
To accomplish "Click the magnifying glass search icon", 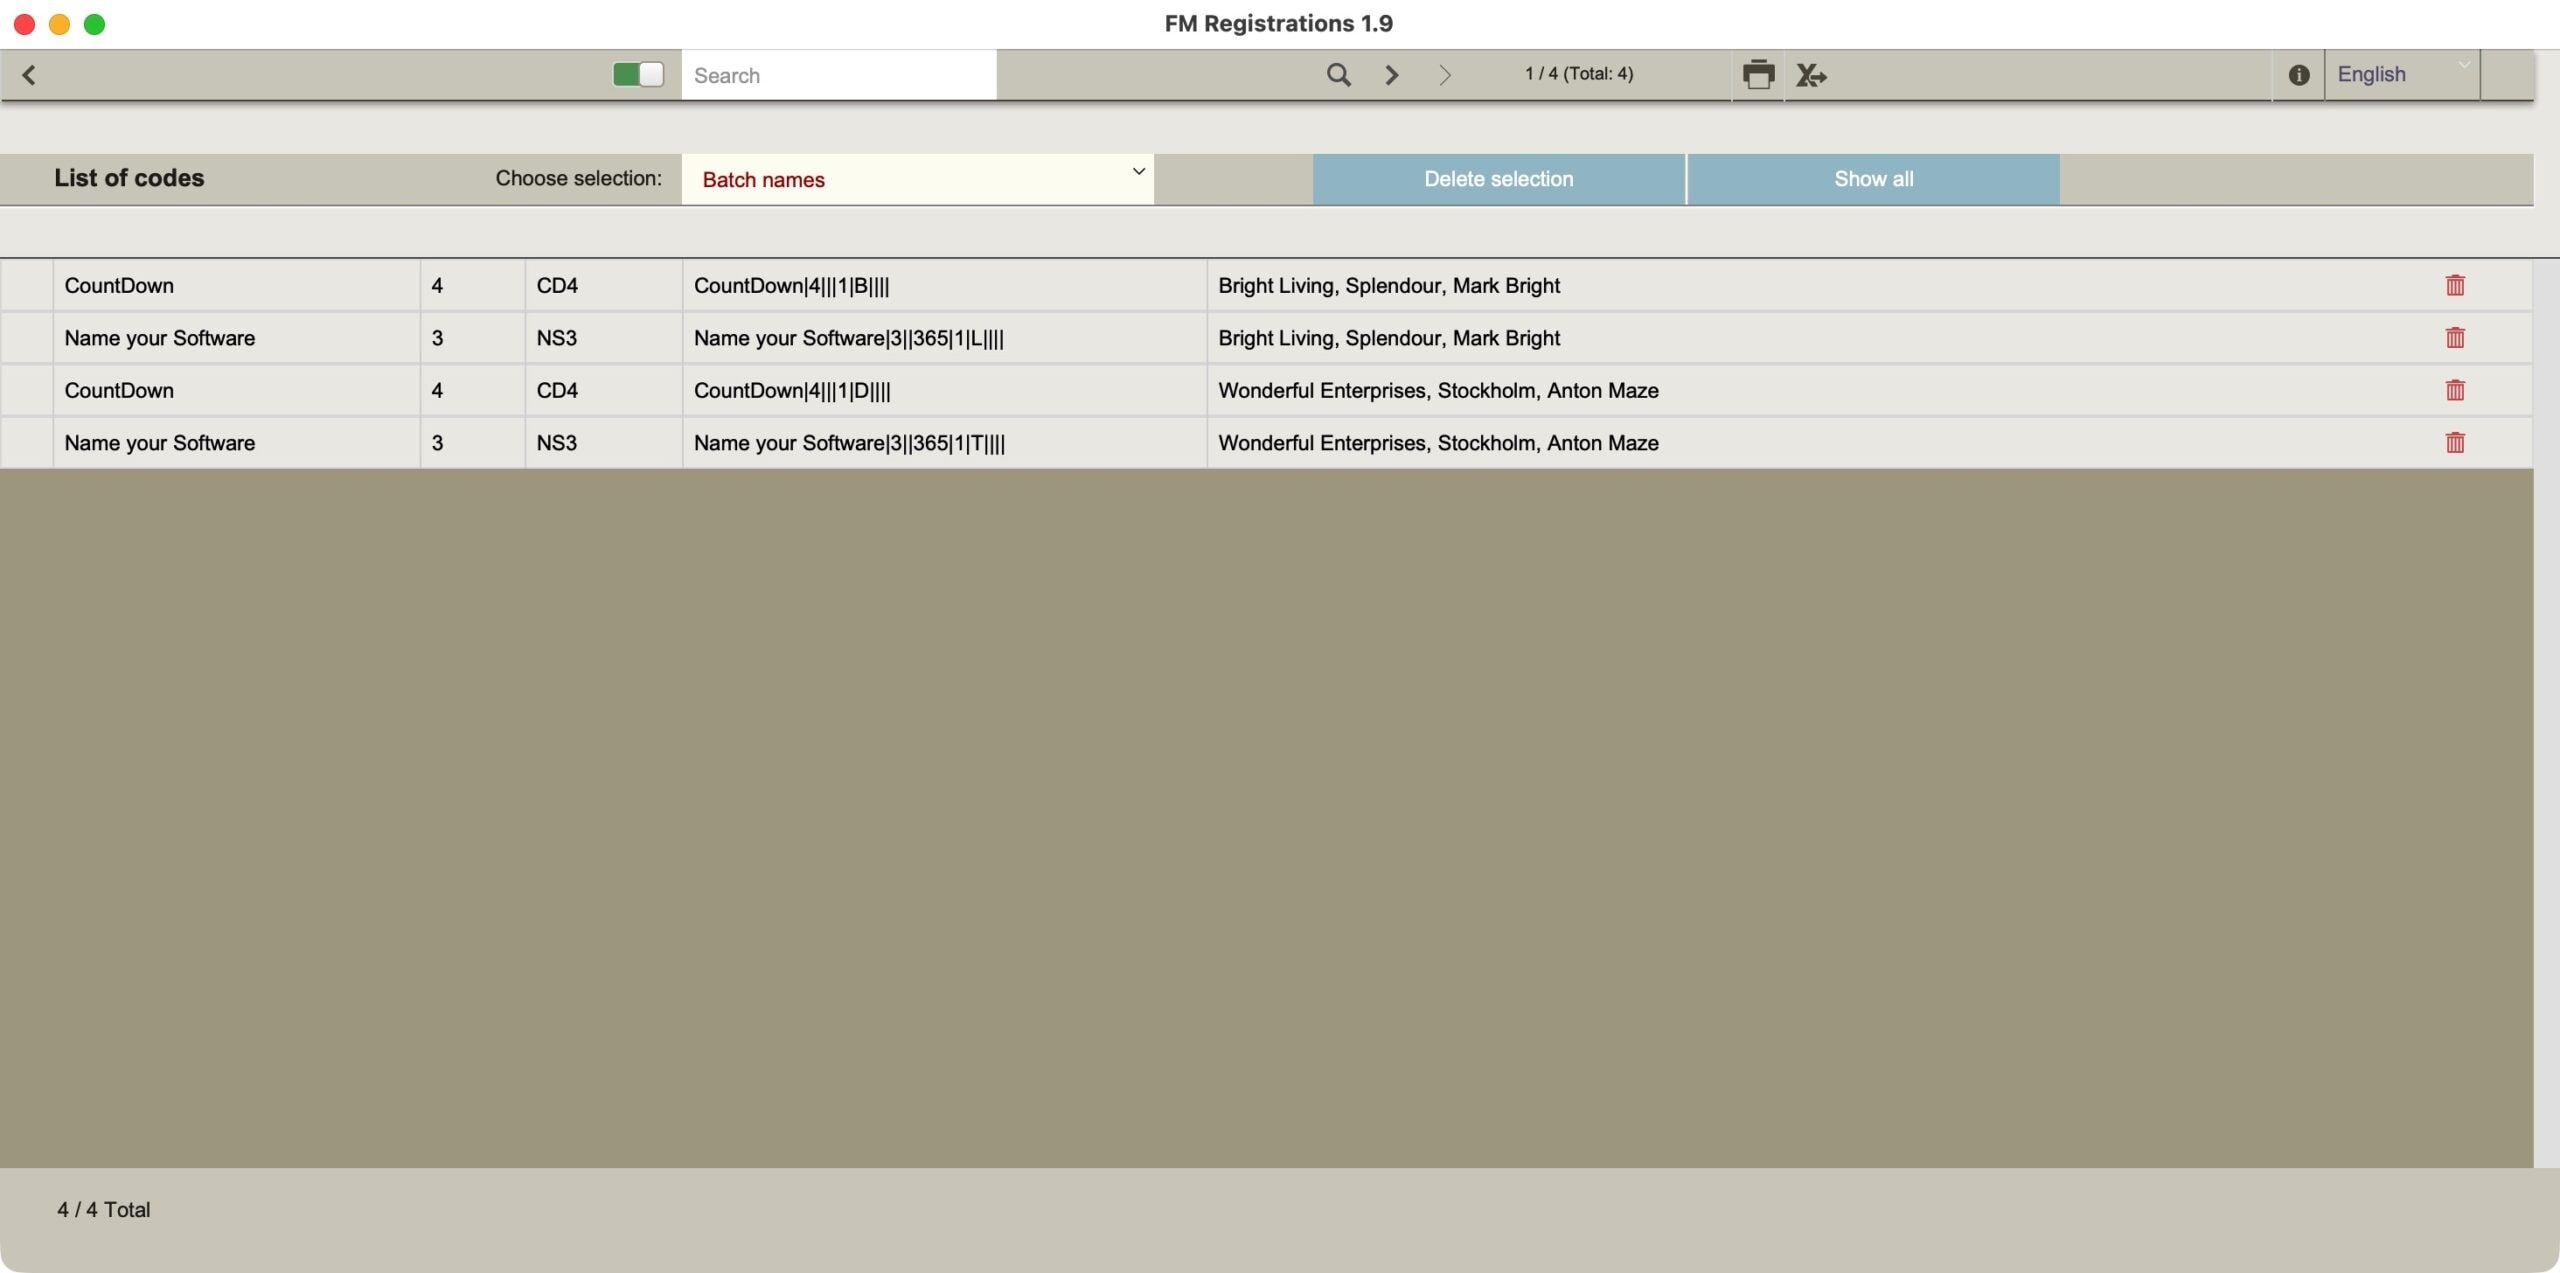I will 1338,75.
